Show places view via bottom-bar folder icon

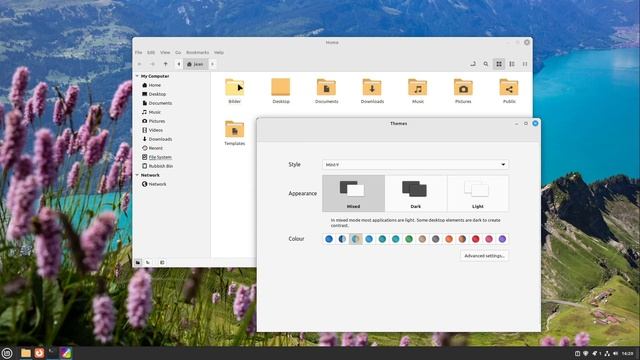coord(138,262)
